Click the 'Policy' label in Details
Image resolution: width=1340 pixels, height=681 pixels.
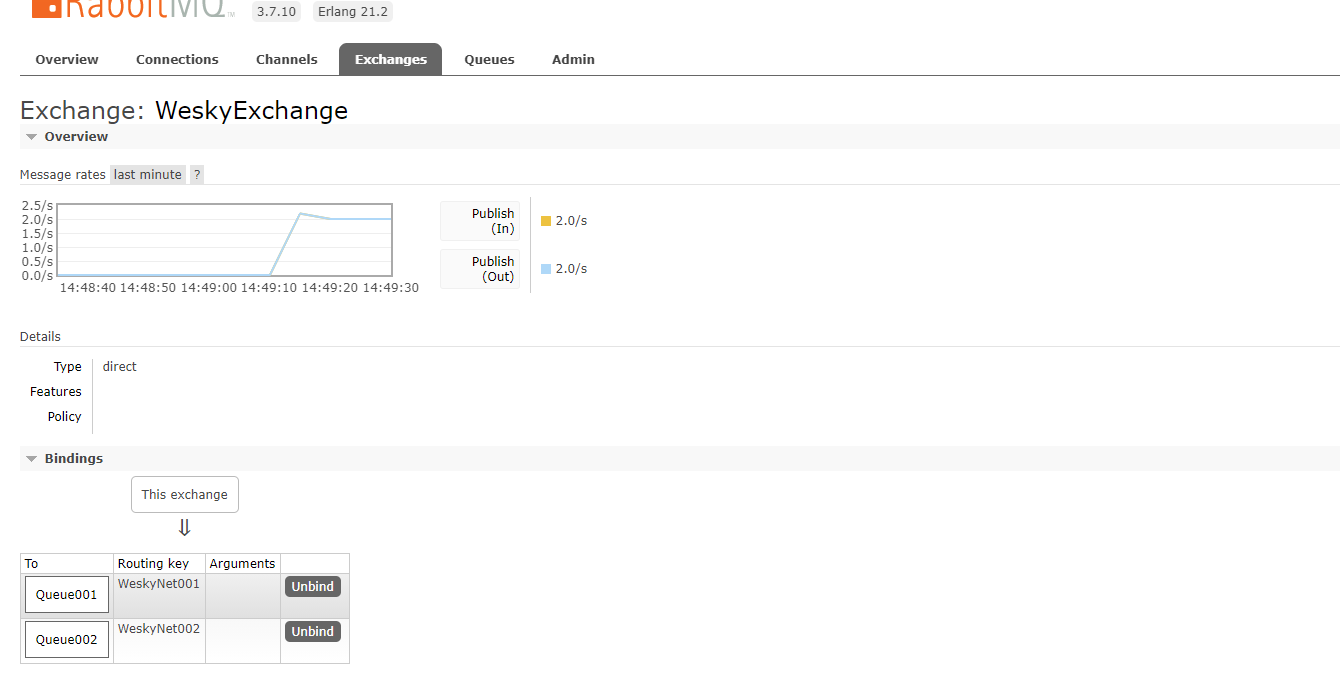click(x=65, y=417)
